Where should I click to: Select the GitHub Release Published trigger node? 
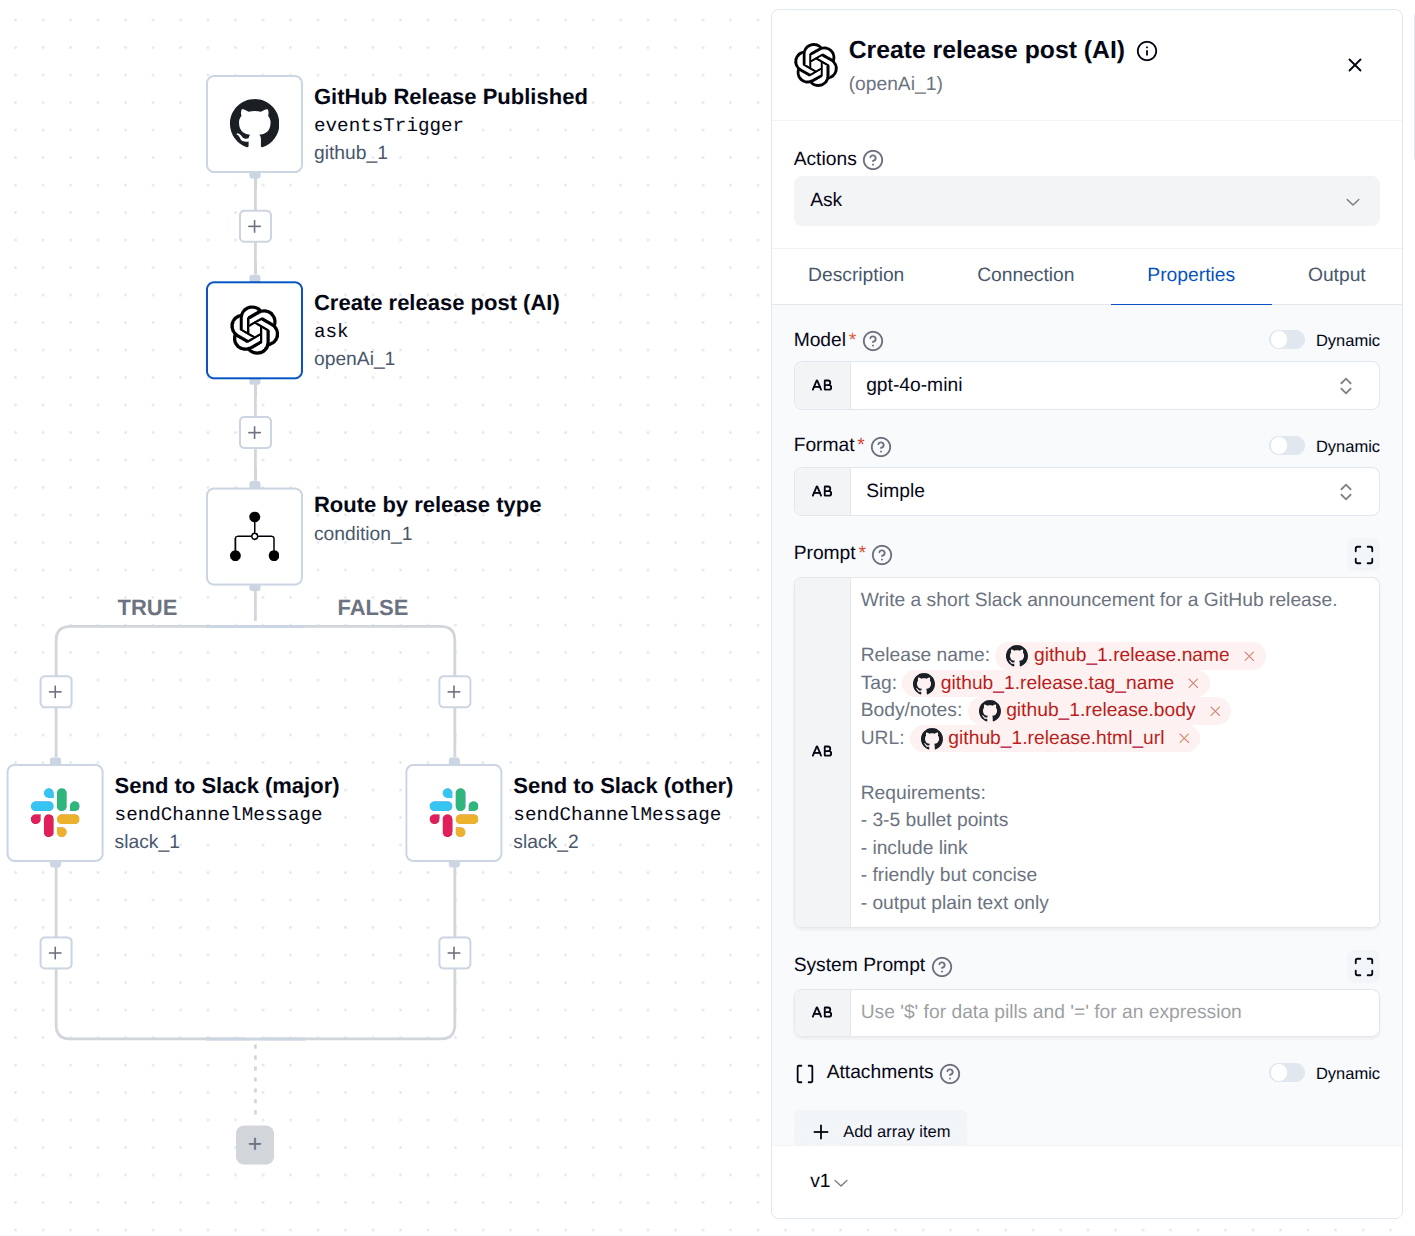[254, 124]
